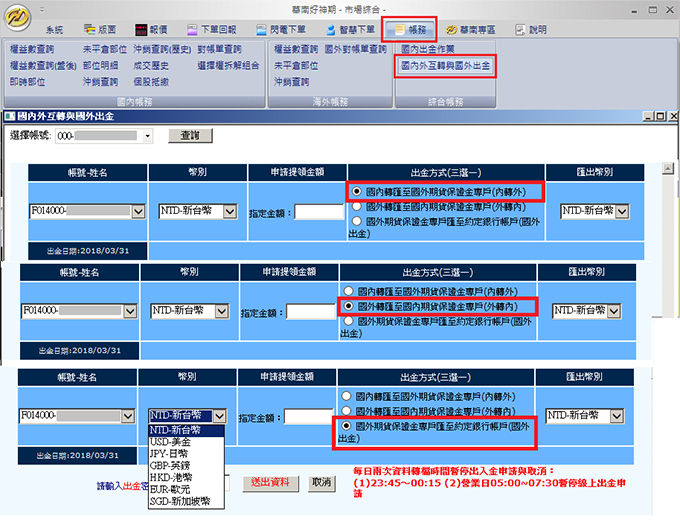Open the 華南專區 zone icon
Screen dimensions: 680x526
click(451, 29)
